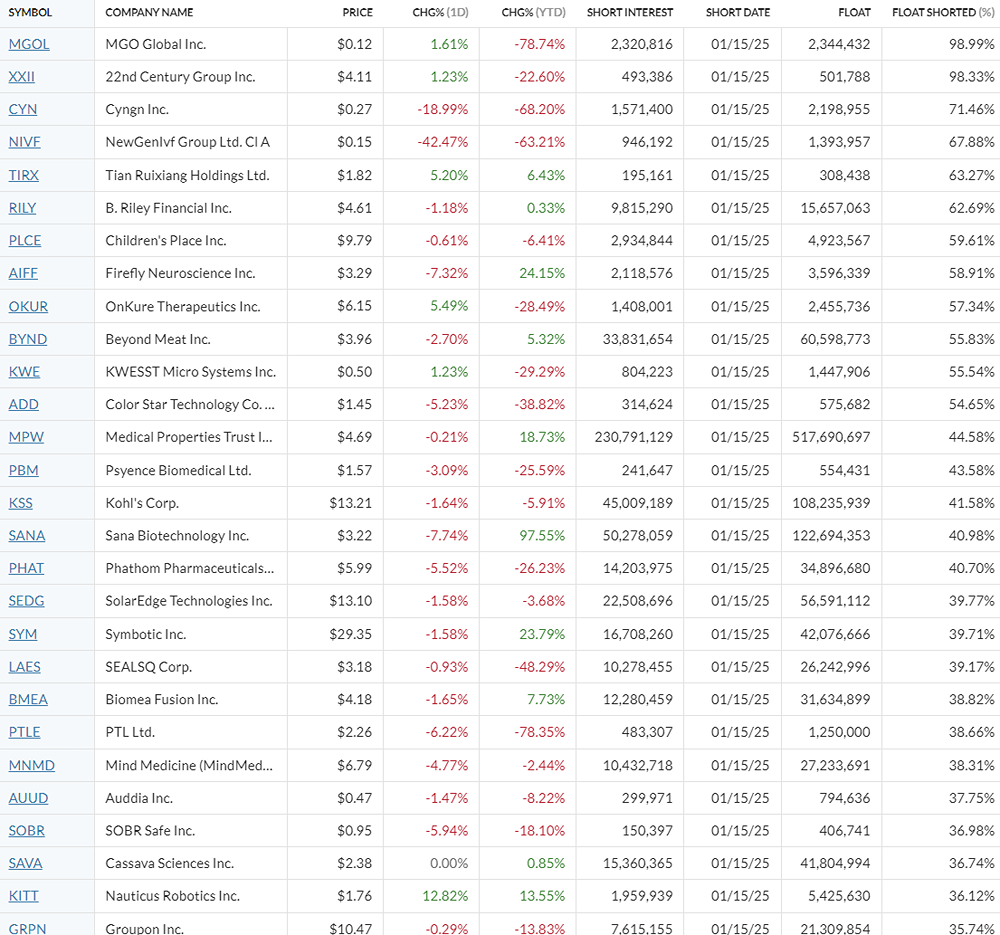The height and width of the screenshot is (935, 1000).
Task: Select the $29.35 Symbotic price
Action: (351, 634)
